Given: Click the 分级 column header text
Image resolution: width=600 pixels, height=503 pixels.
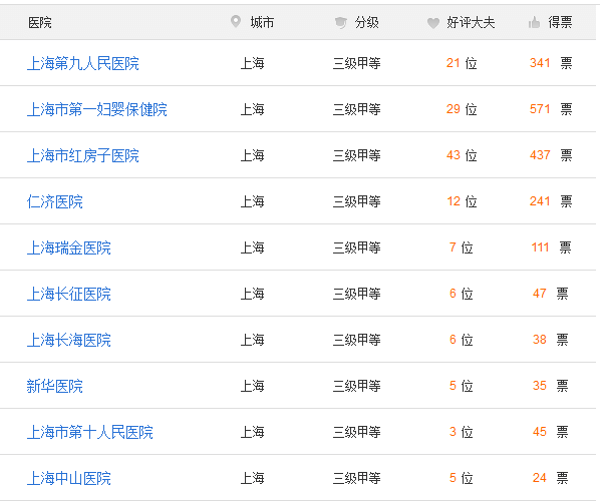Looking at the screenshot, I should pyautogui.click(x=367, y=22).
